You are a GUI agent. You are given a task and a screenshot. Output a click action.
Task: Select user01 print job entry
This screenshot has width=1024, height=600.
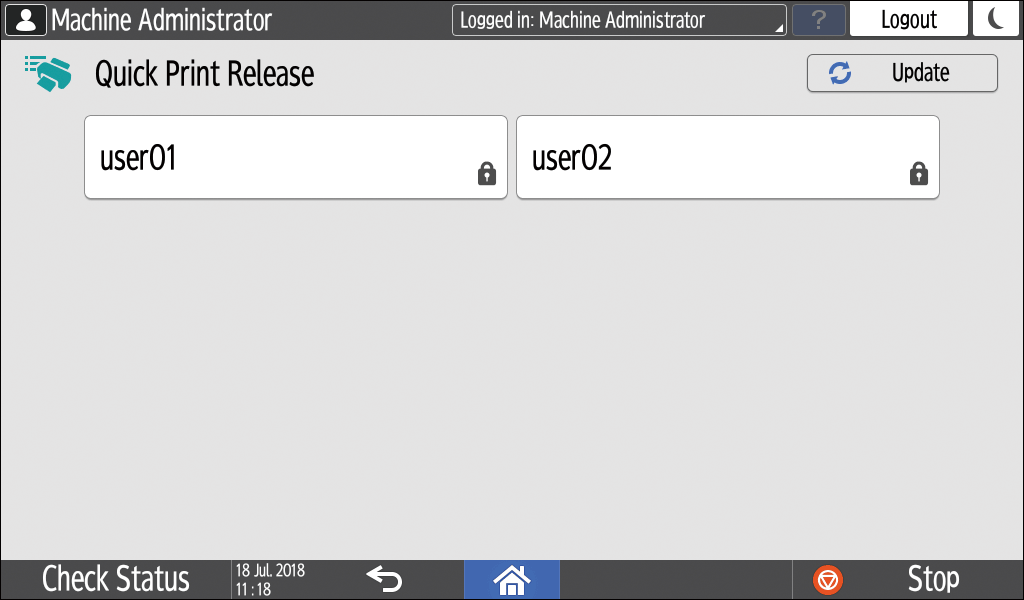(296, 157)
